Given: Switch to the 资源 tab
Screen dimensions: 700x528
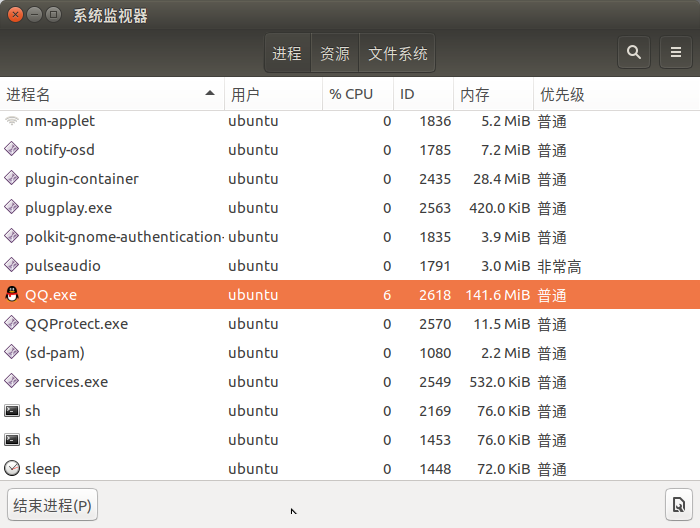Looking at the screenshot, I should pyautogui.click(x=335, y=53).
